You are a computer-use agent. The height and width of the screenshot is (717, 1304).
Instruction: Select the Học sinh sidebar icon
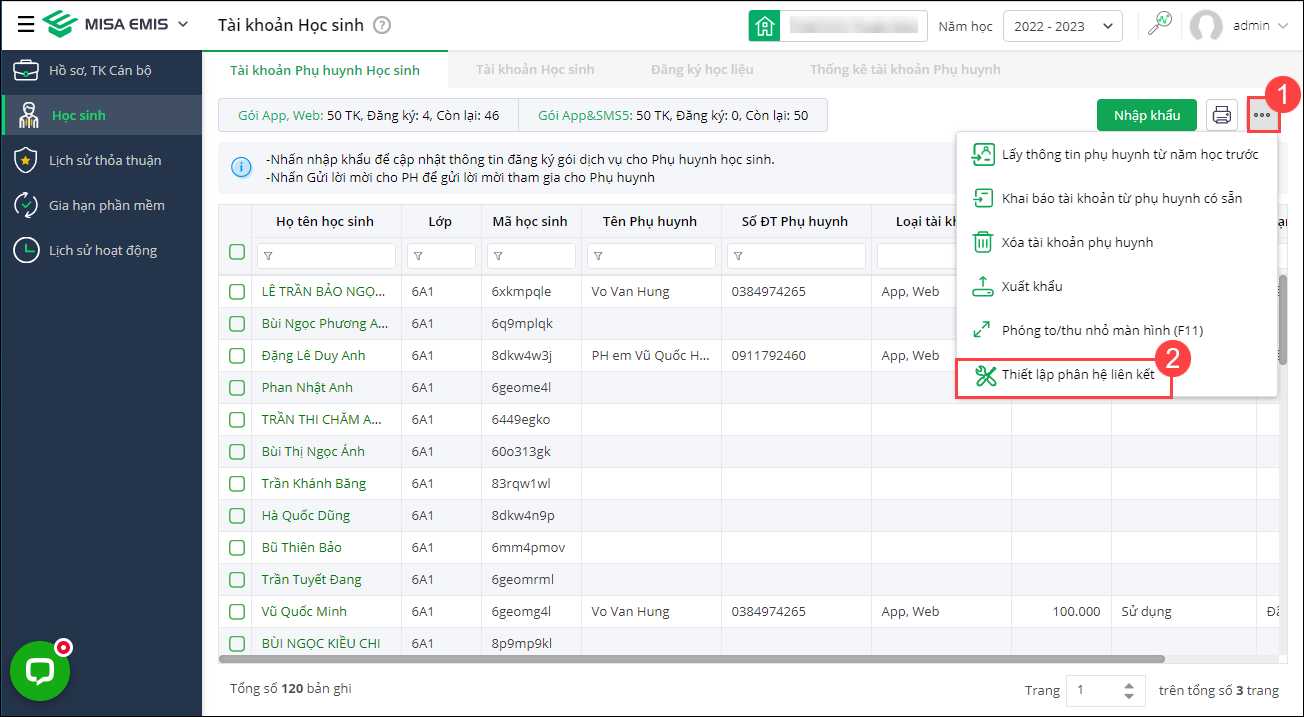coord(28,115)
